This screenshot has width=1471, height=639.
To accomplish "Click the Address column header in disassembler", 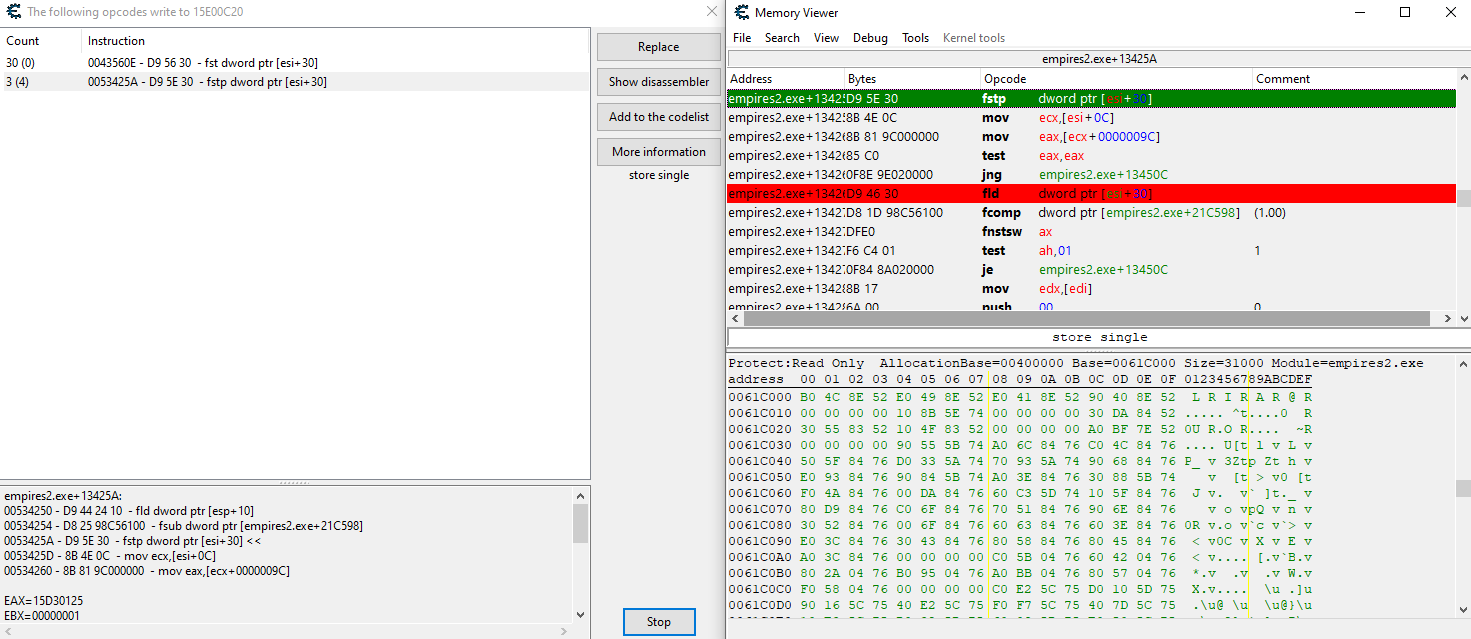I will click(x=786, y=79).
